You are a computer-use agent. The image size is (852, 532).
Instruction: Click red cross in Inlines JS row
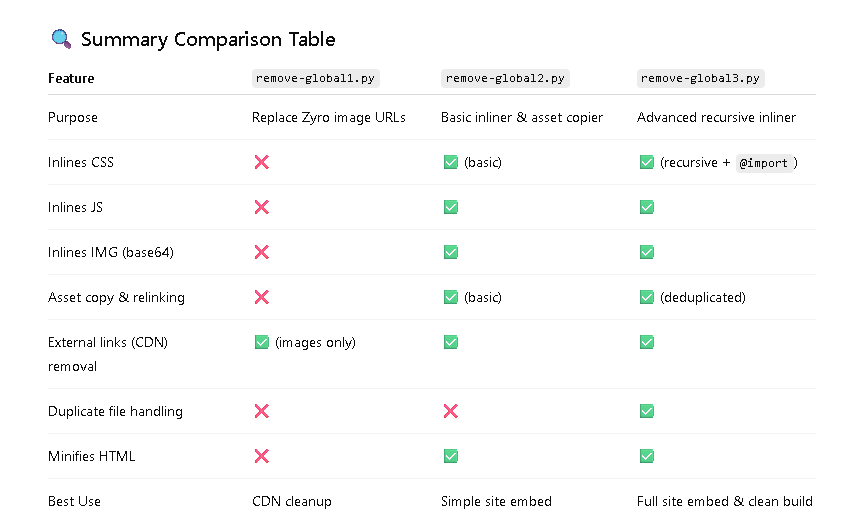click(261, 207)
